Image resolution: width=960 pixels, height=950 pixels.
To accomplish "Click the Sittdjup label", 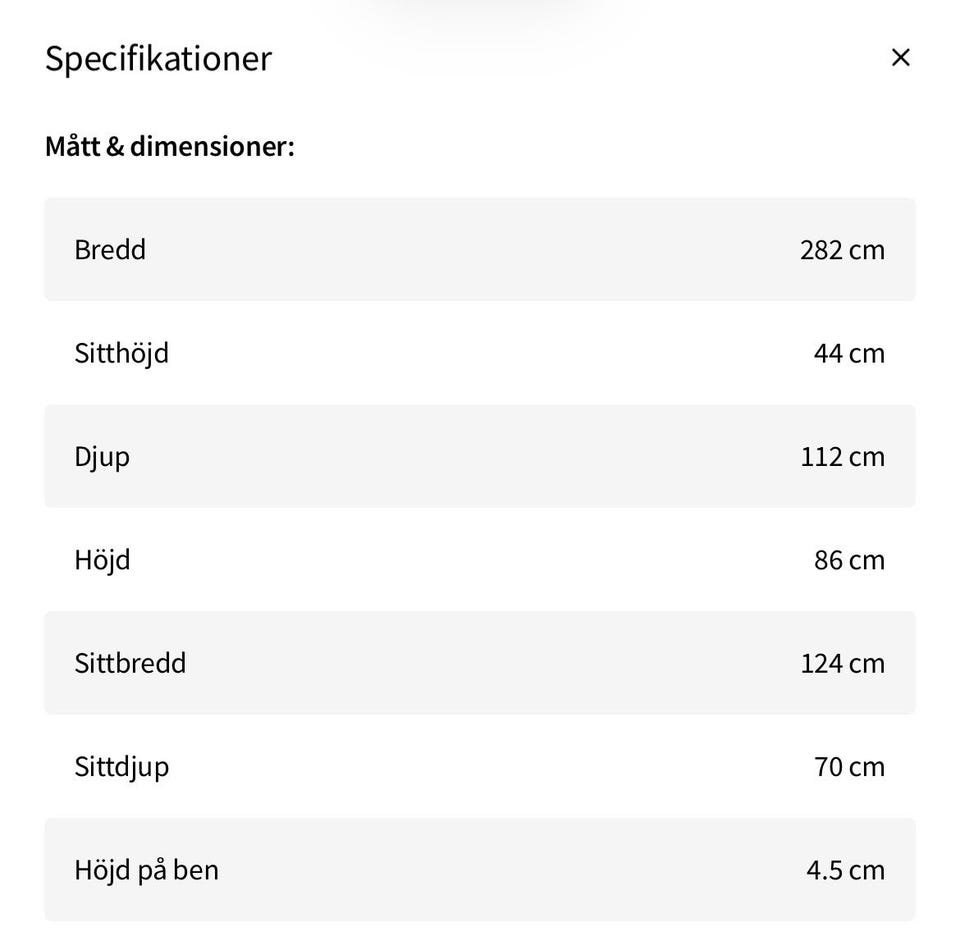I will point(121,766).
